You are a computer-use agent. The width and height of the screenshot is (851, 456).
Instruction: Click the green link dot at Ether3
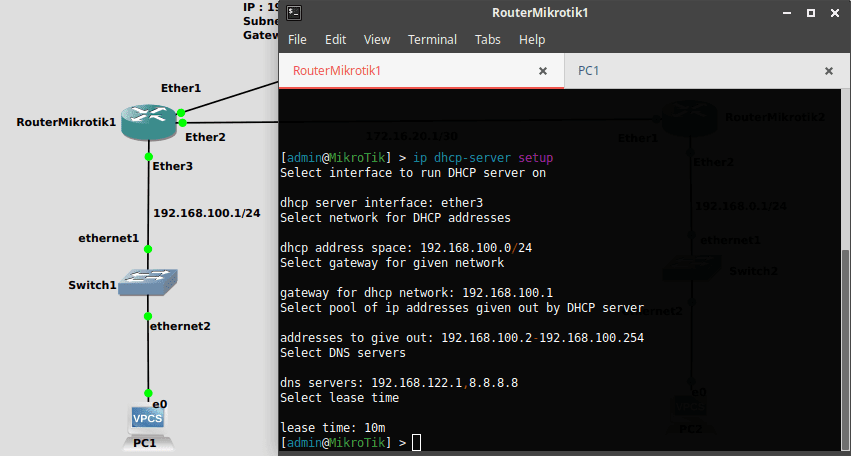149,156
